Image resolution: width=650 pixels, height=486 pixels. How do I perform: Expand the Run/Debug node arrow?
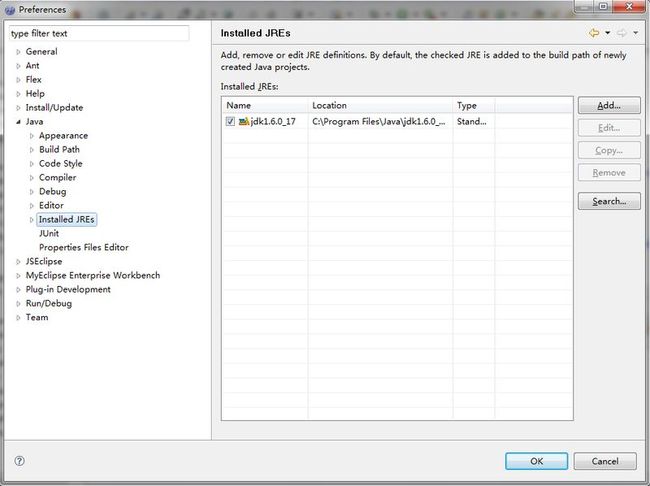click(x=18, y=304)
